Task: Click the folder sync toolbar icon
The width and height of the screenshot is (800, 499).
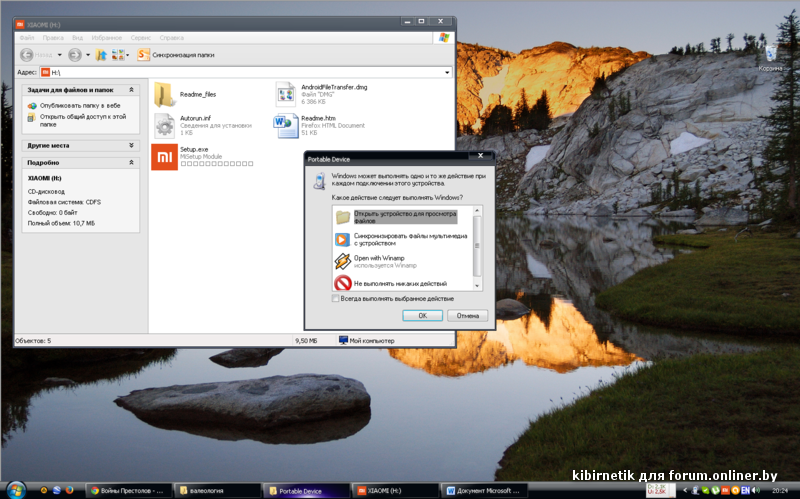Action: point(143,54)
